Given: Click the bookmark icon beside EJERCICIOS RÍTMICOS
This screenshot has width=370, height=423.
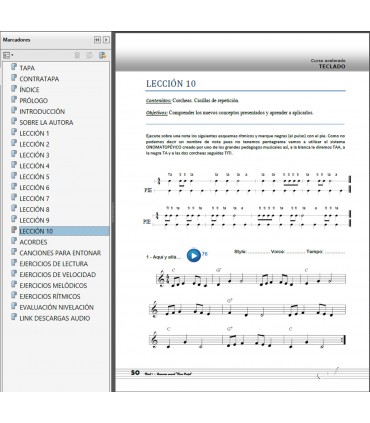Looking at the screenshot, I should [x=14, y=295].
